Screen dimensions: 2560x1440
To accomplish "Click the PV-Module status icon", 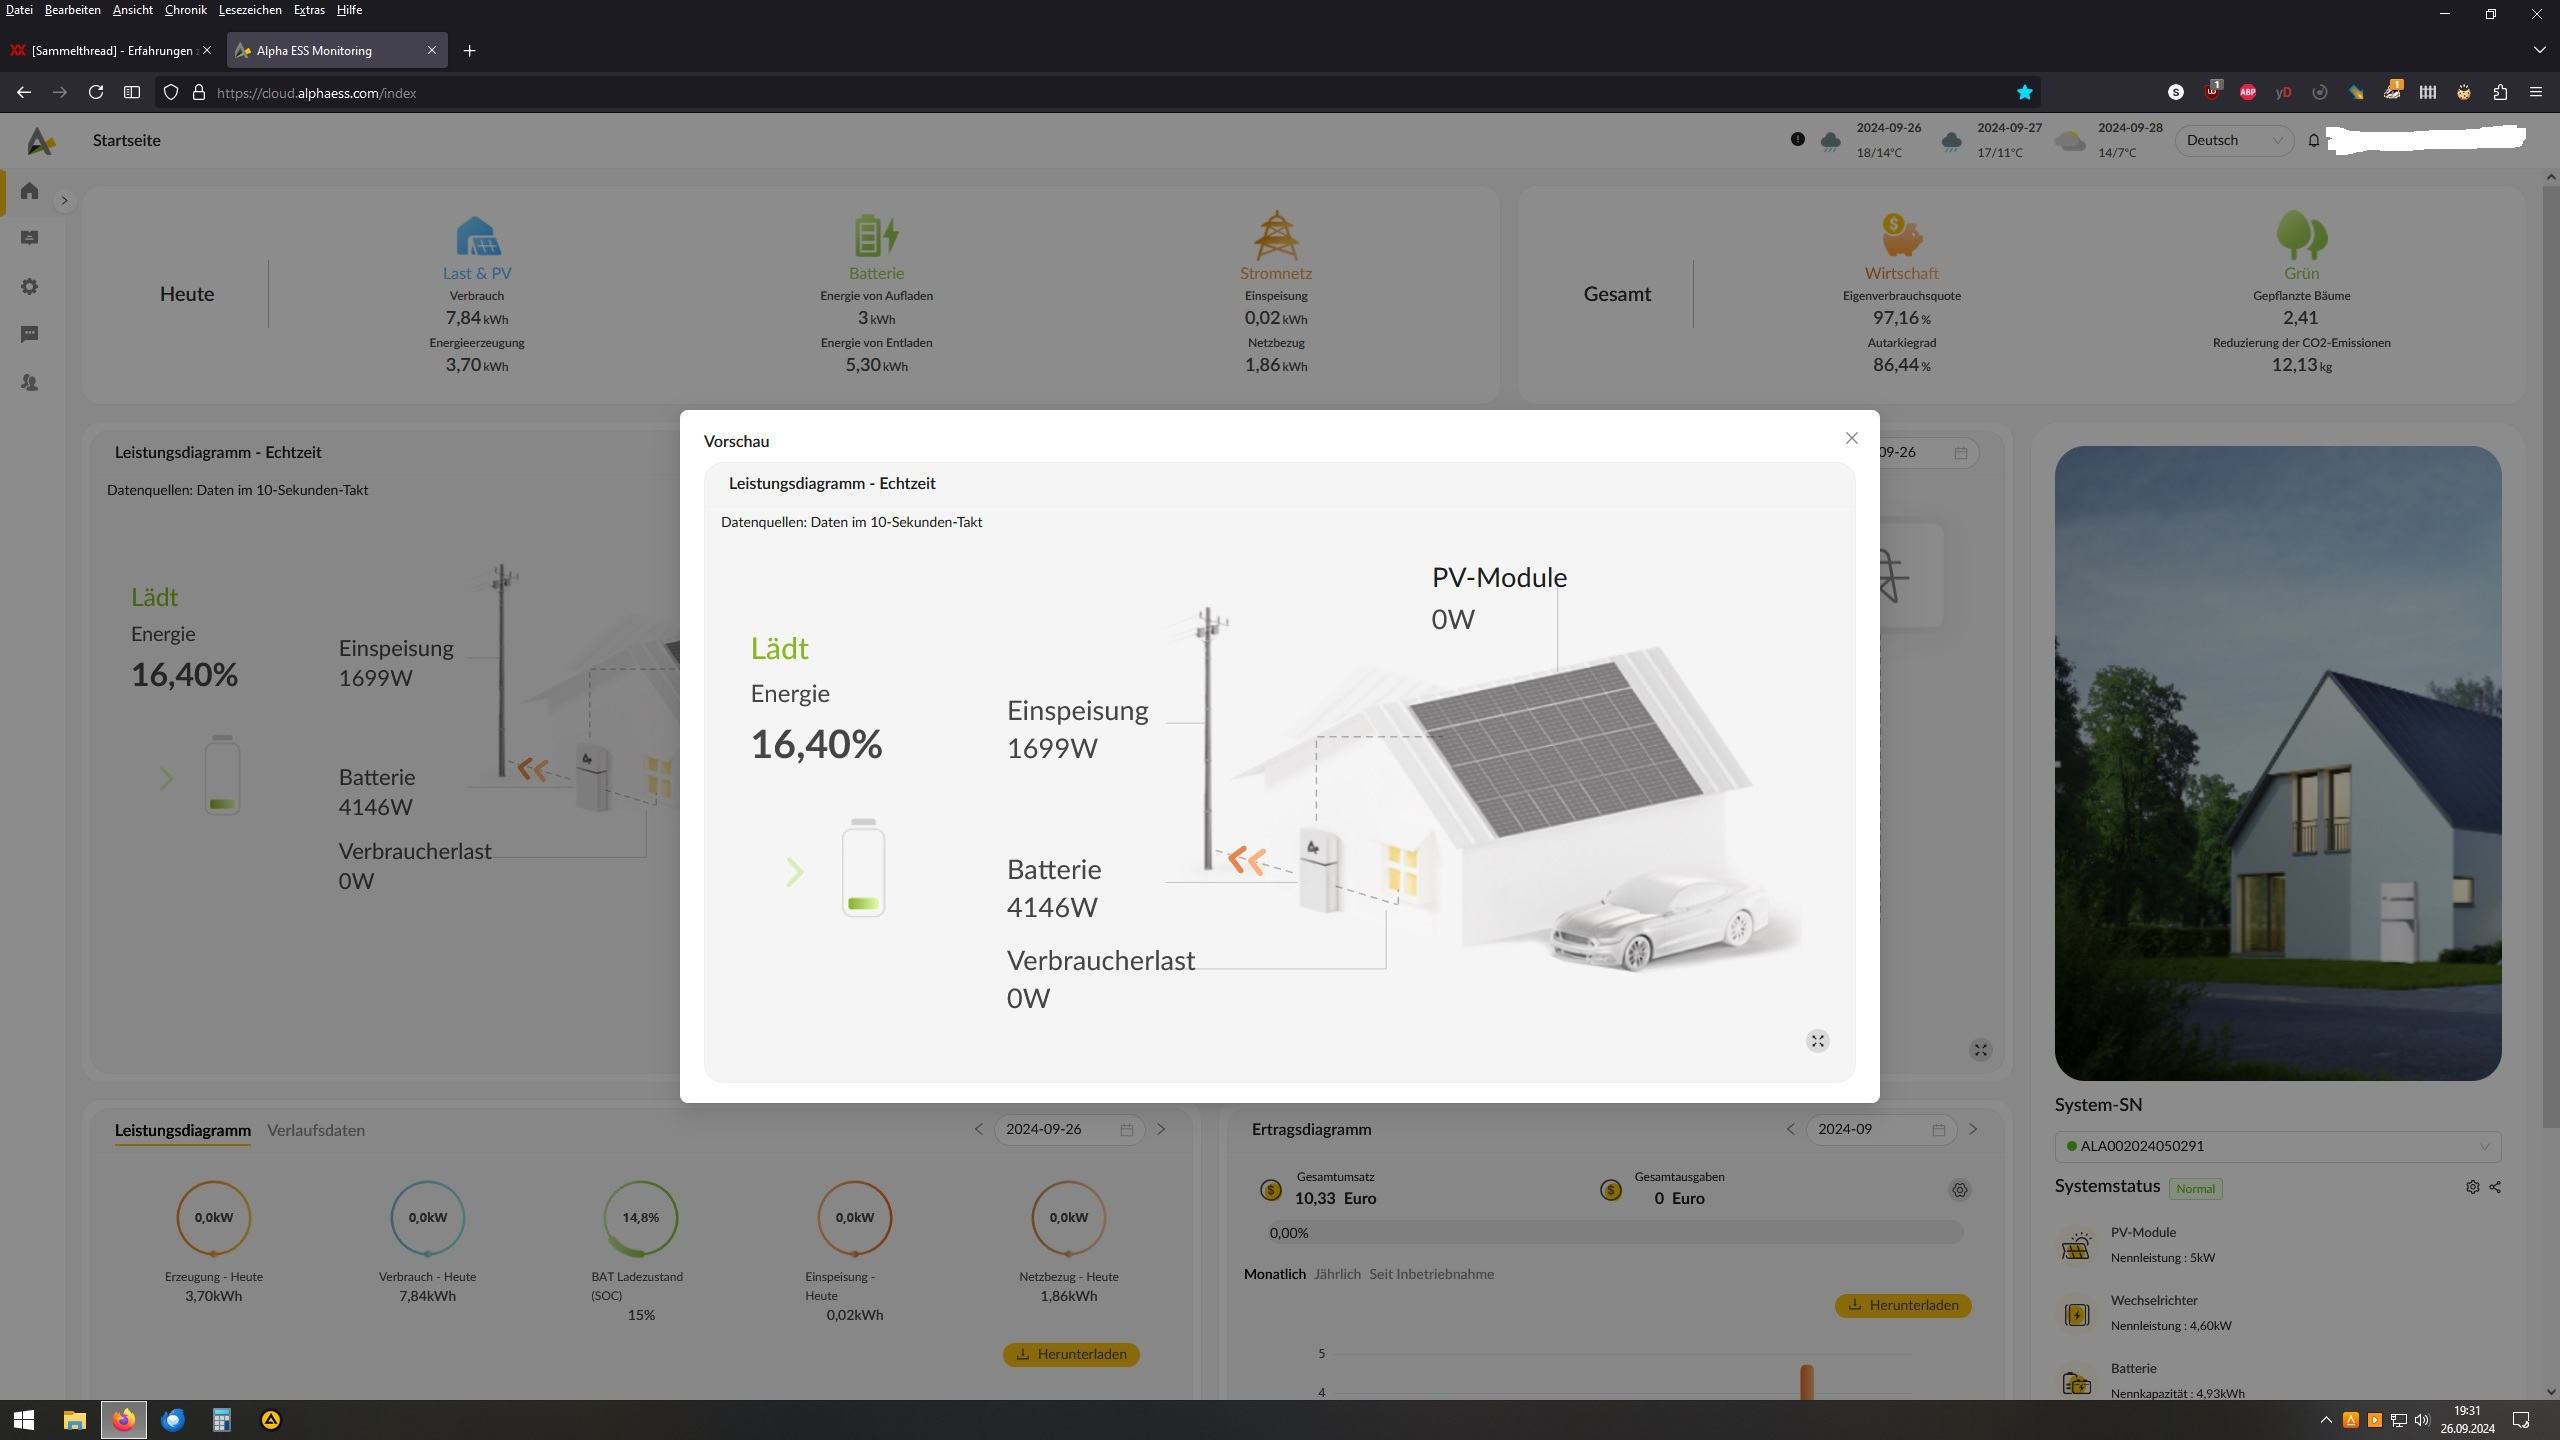I will tap(2077, 1246).
